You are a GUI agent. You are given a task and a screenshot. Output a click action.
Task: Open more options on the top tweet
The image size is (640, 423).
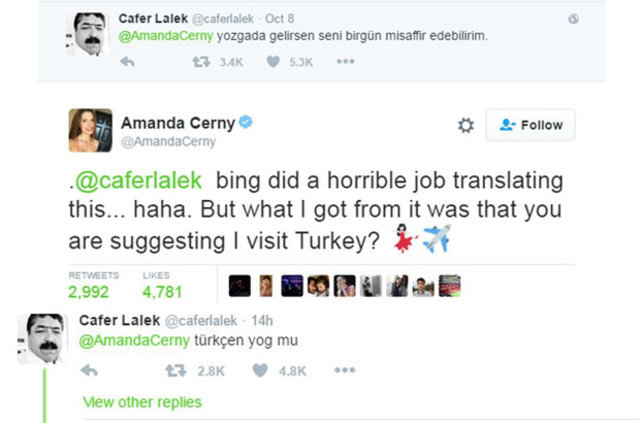(345, 62)
